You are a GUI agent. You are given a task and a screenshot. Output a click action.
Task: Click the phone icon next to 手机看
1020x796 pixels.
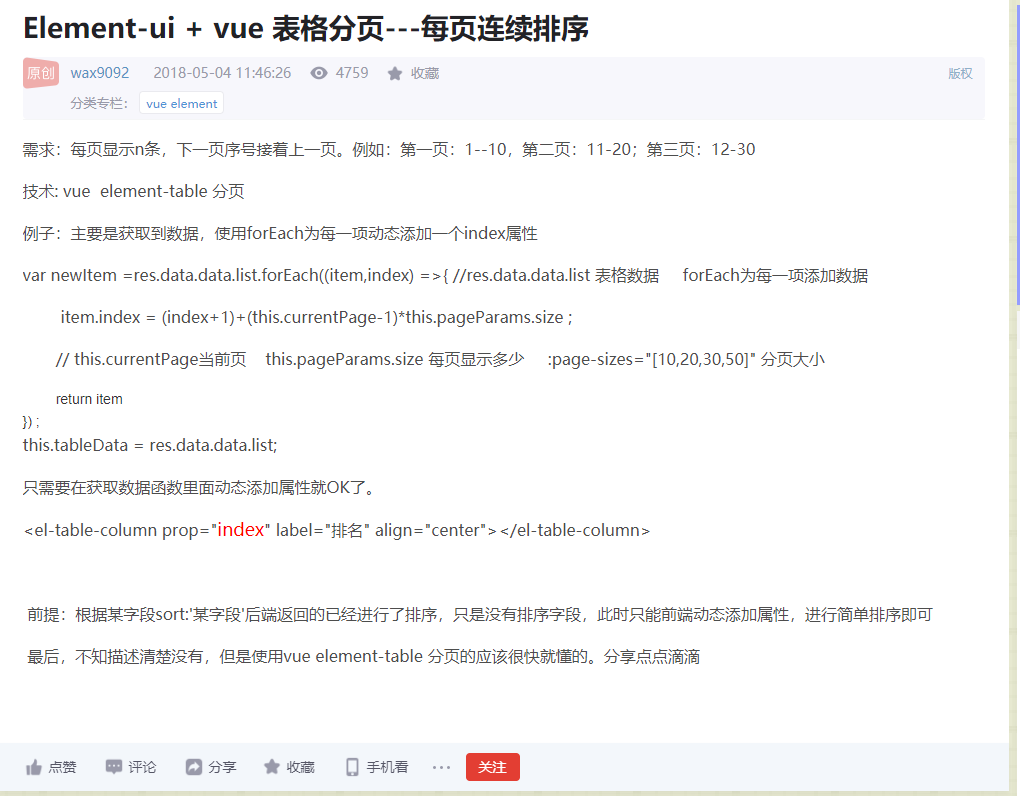click(352, 767)
